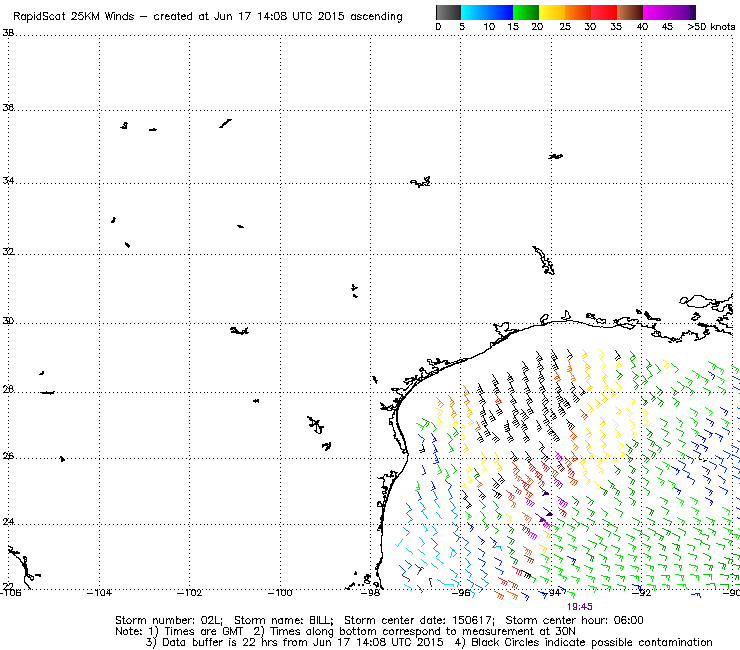
Task: Pick the brown 35-40 knots legend swatch
Action: [630, 12]
